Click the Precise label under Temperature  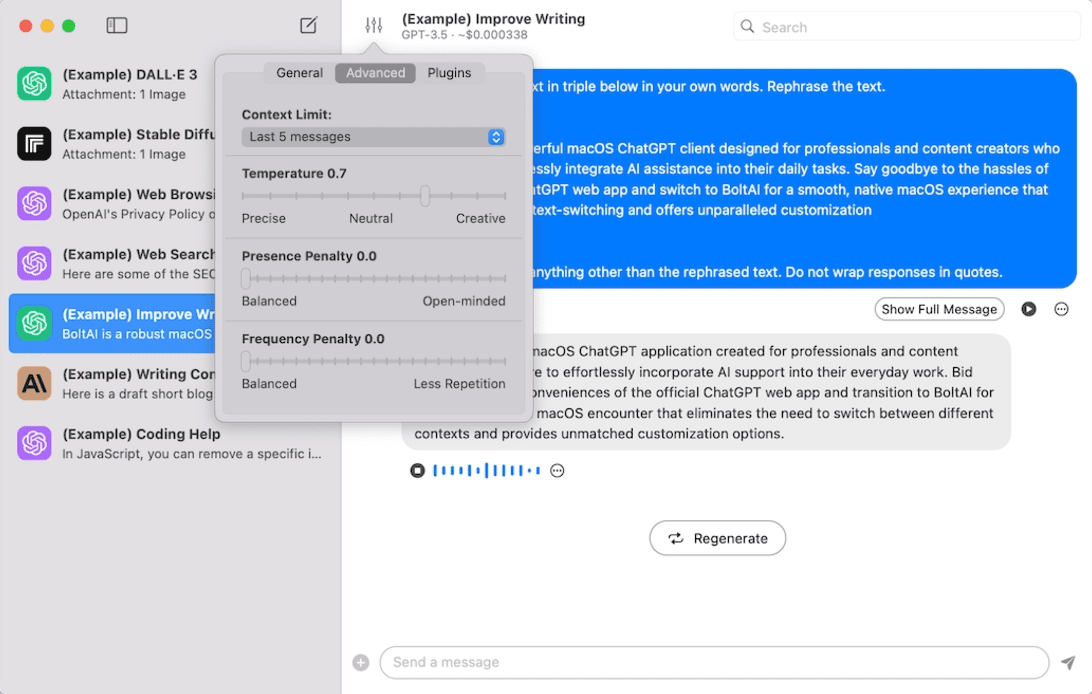coord(263,219)
